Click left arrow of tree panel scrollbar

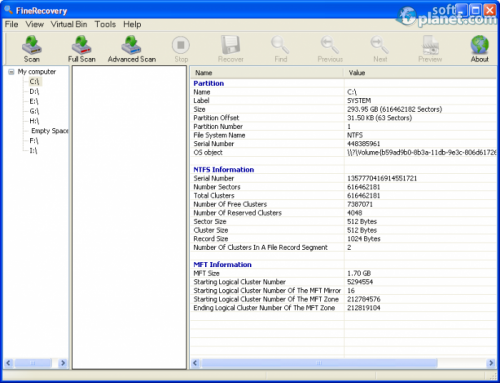[9, 363]
